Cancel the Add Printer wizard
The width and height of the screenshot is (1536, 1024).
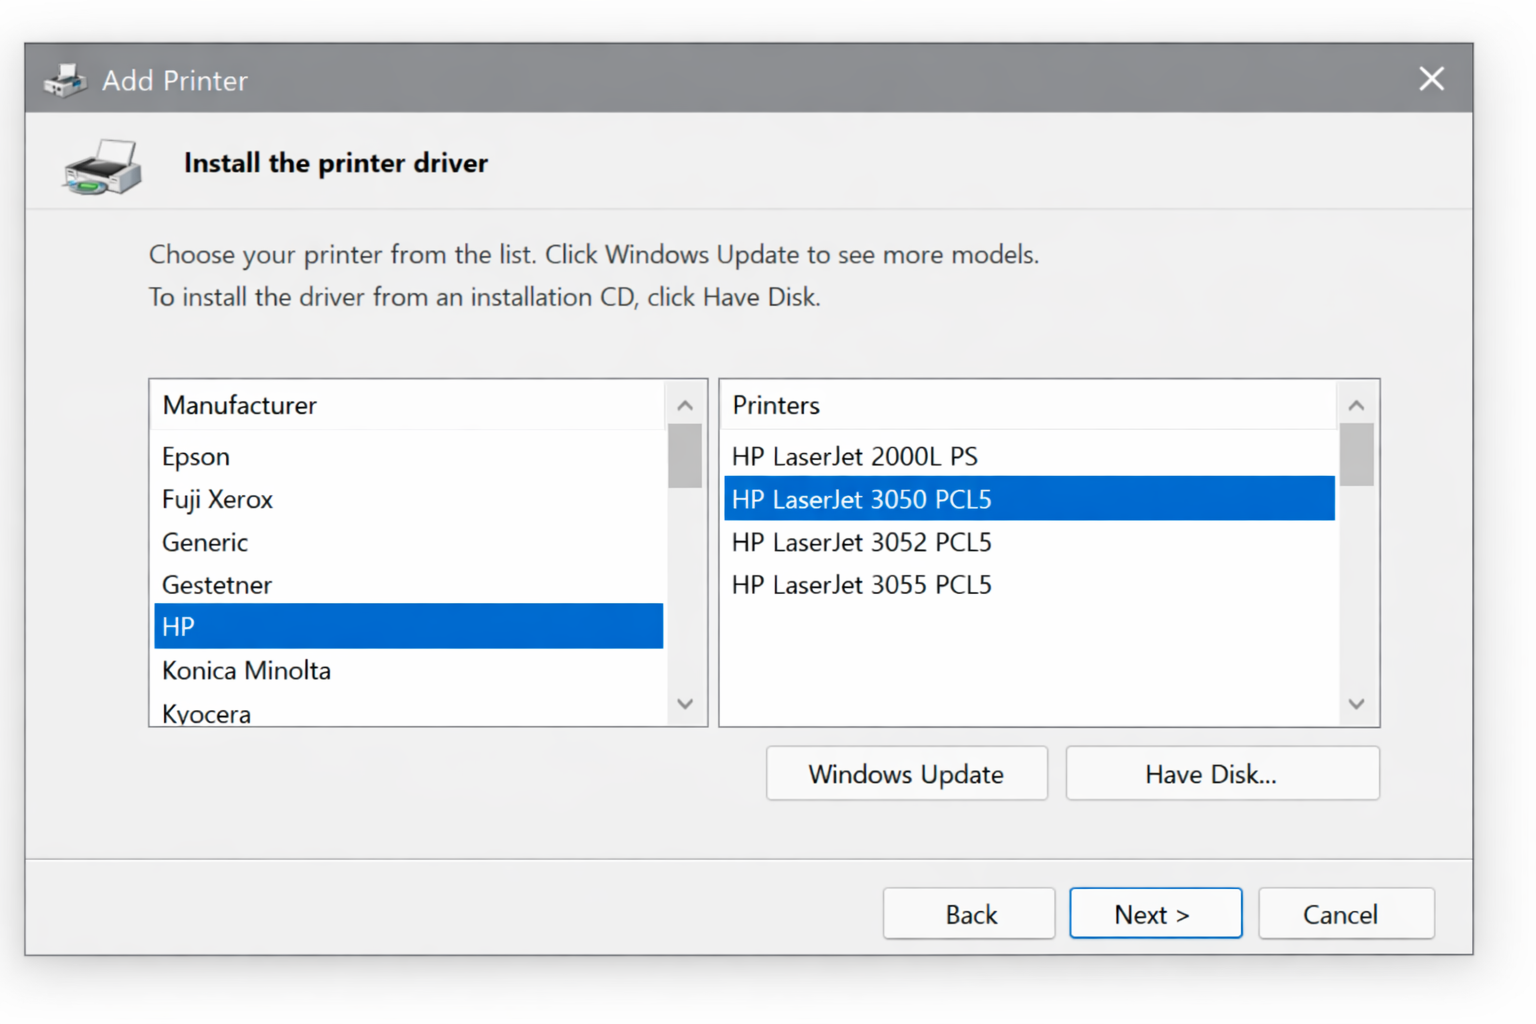point(1345,913)
